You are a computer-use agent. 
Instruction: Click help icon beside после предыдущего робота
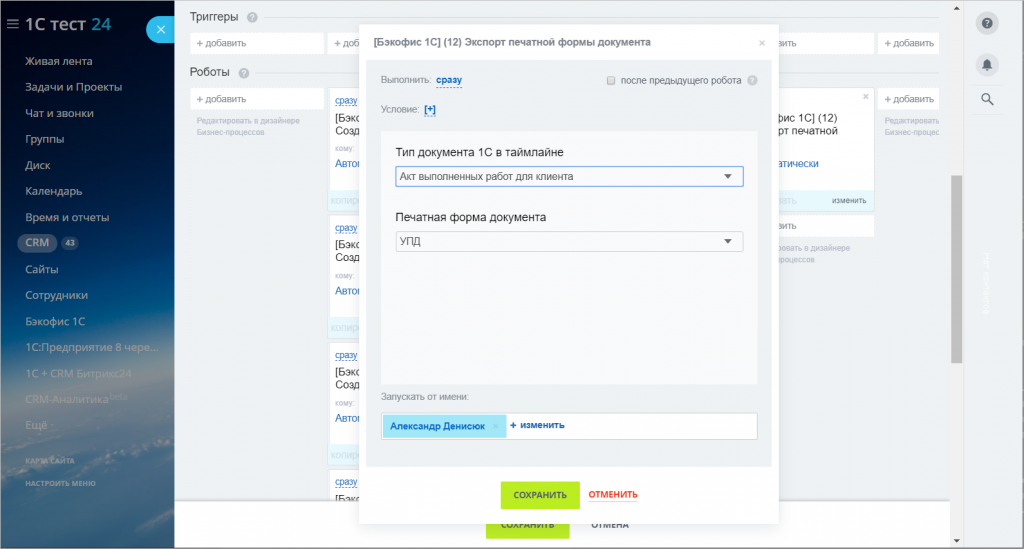click(x=752, y=80)
